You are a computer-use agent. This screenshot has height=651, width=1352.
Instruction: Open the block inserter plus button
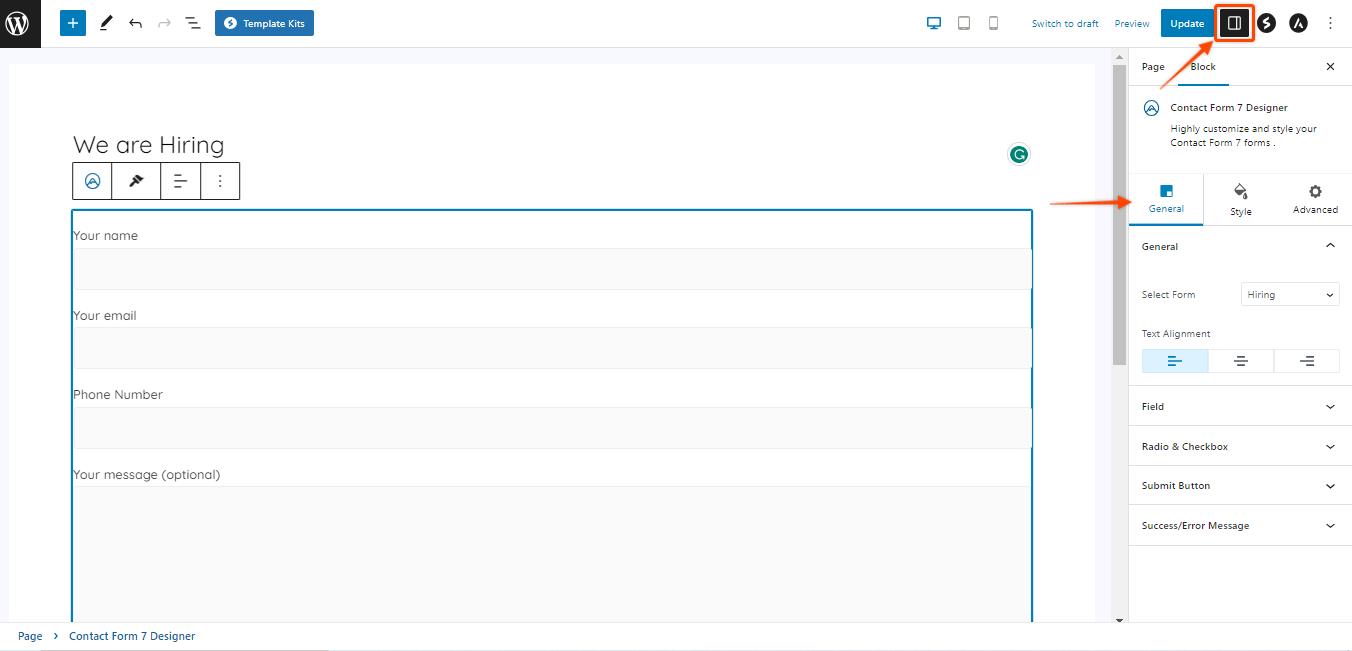click(x=73, y=23)
